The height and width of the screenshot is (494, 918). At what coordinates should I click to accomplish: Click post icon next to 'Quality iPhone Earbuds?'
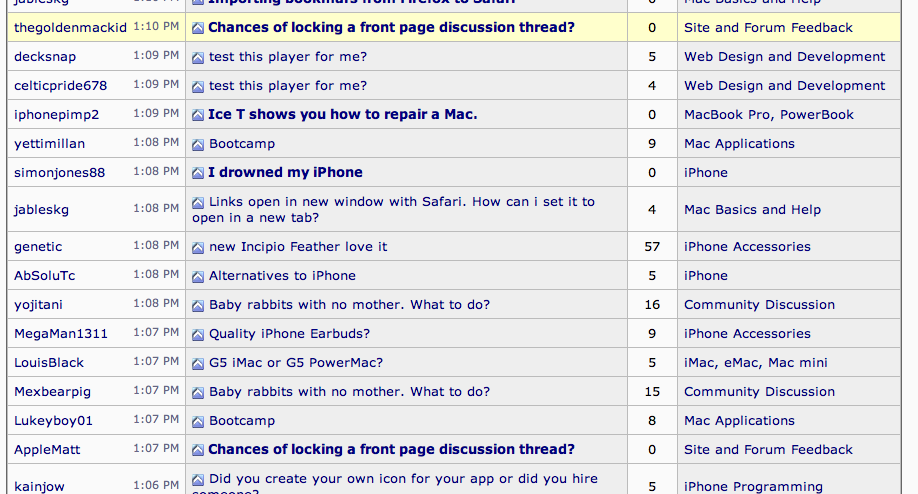click(x=198, y=334)
